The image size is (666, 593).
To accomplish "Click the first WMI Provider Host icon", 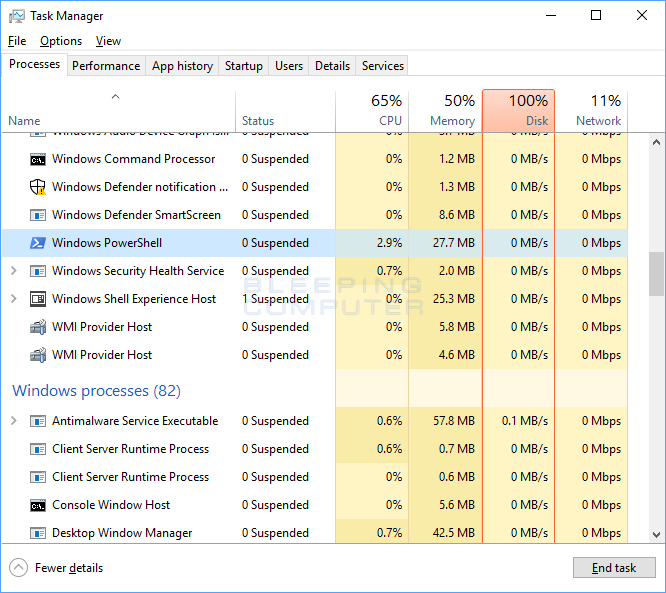I will (x=38, y=327).
